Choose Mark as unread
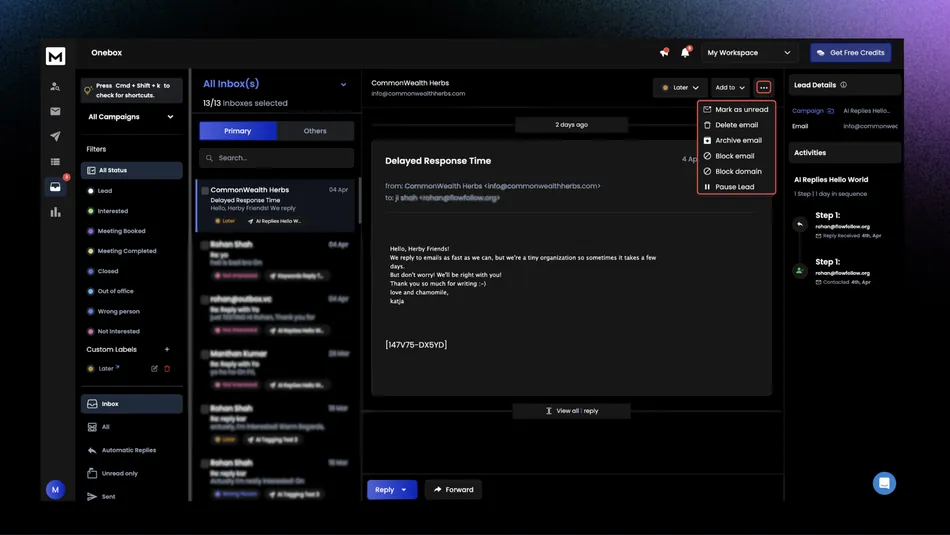The image size is (950, 535). click(736, 110)
